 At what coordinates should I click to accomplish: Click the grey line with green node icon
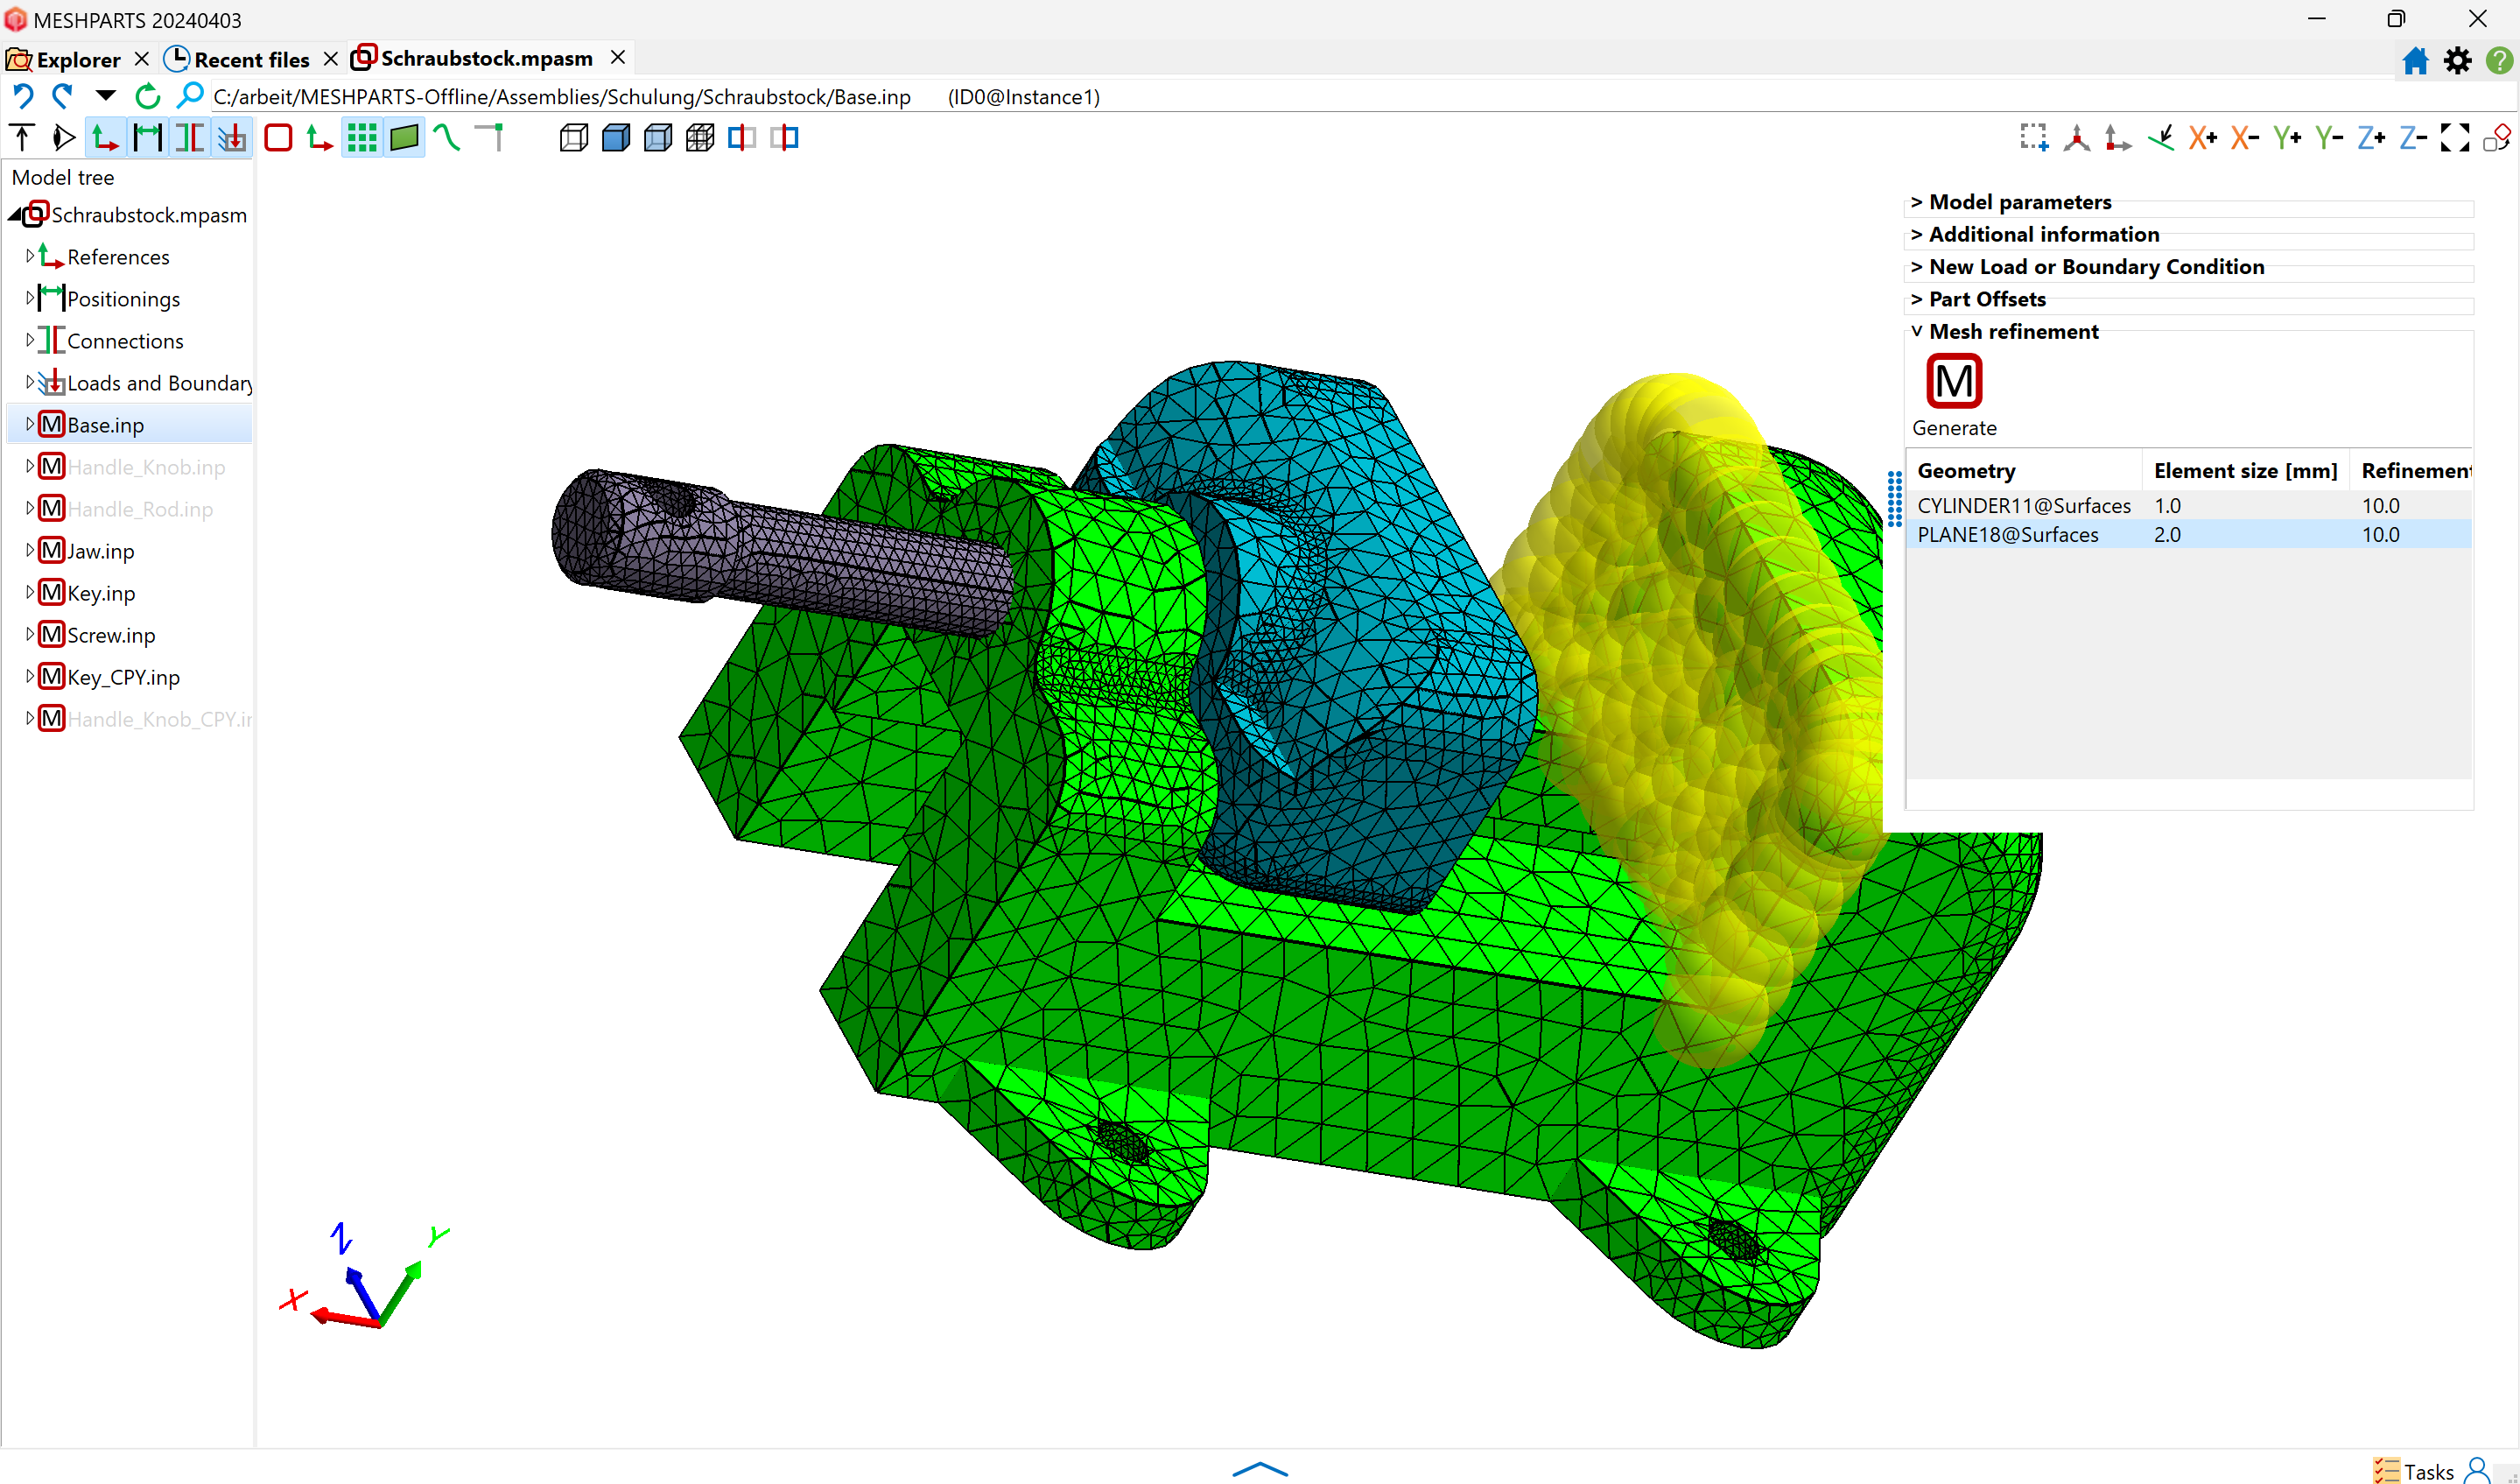(490, 137)
